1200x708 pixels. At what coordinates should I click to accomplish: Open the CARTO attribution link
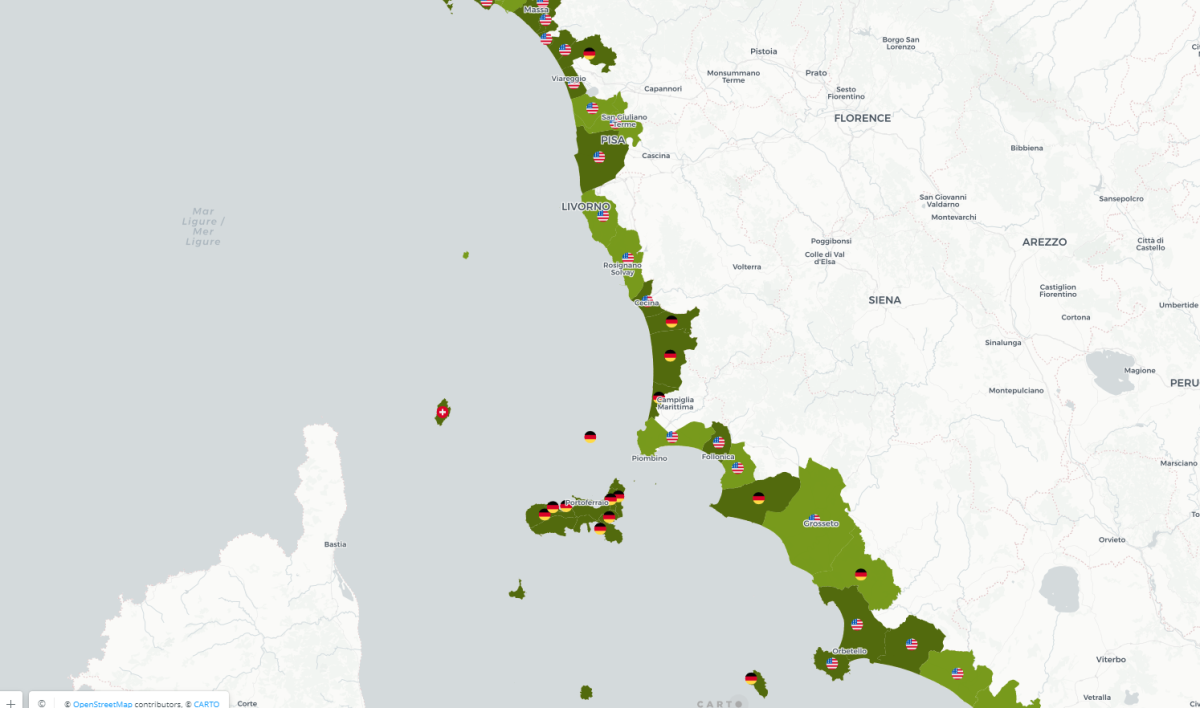point(206,704)
